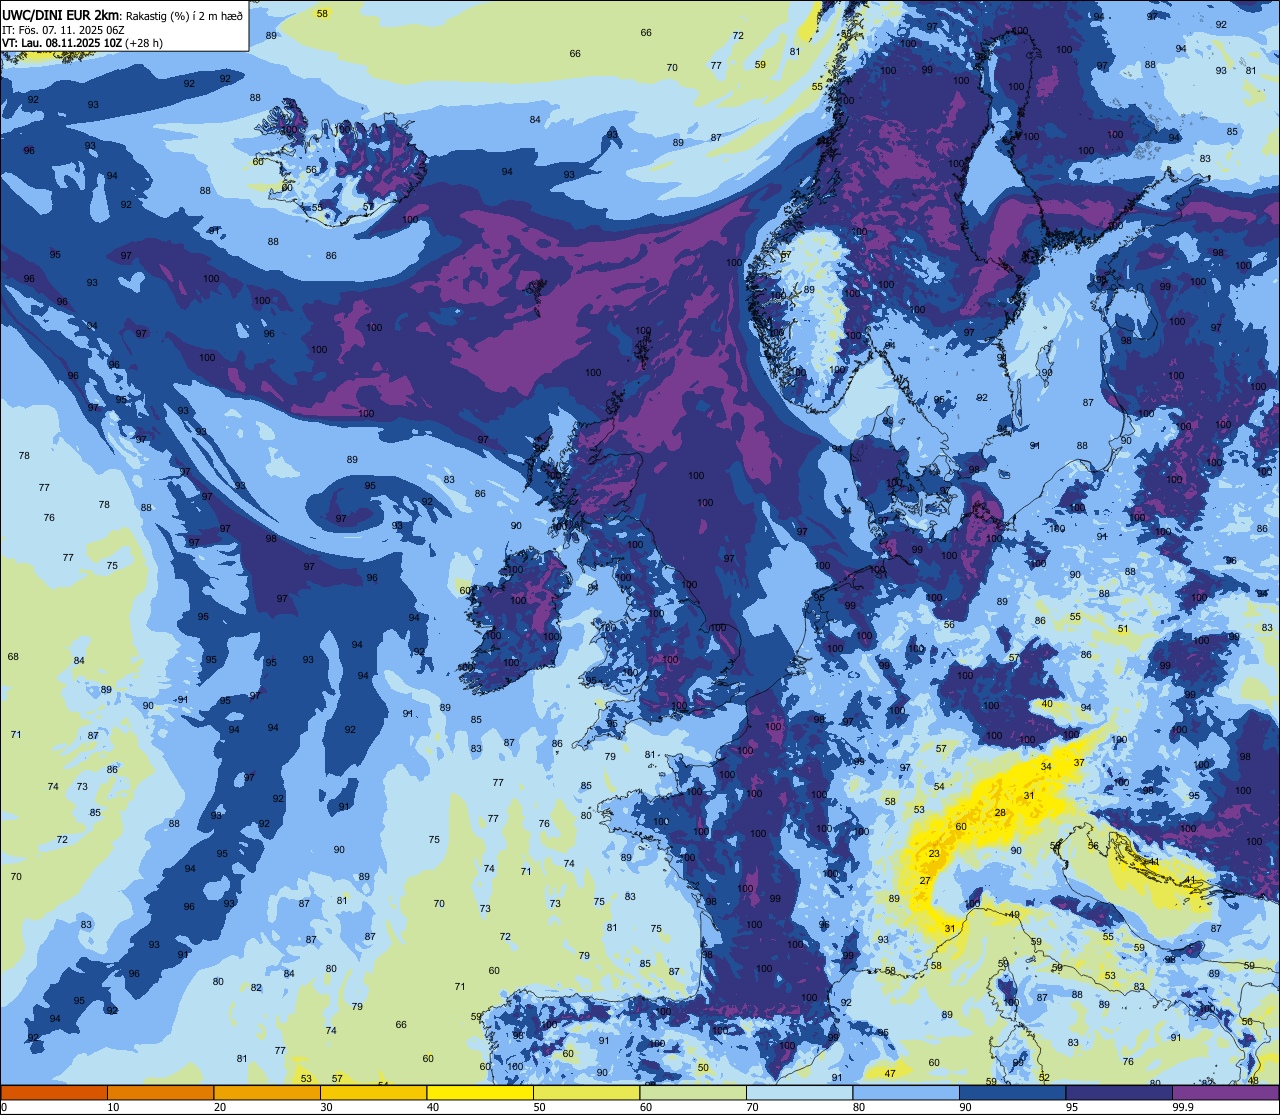Click the humidity value '37' on the map
Viewport: 1280px width, 1115px height.
[1079, 762]
